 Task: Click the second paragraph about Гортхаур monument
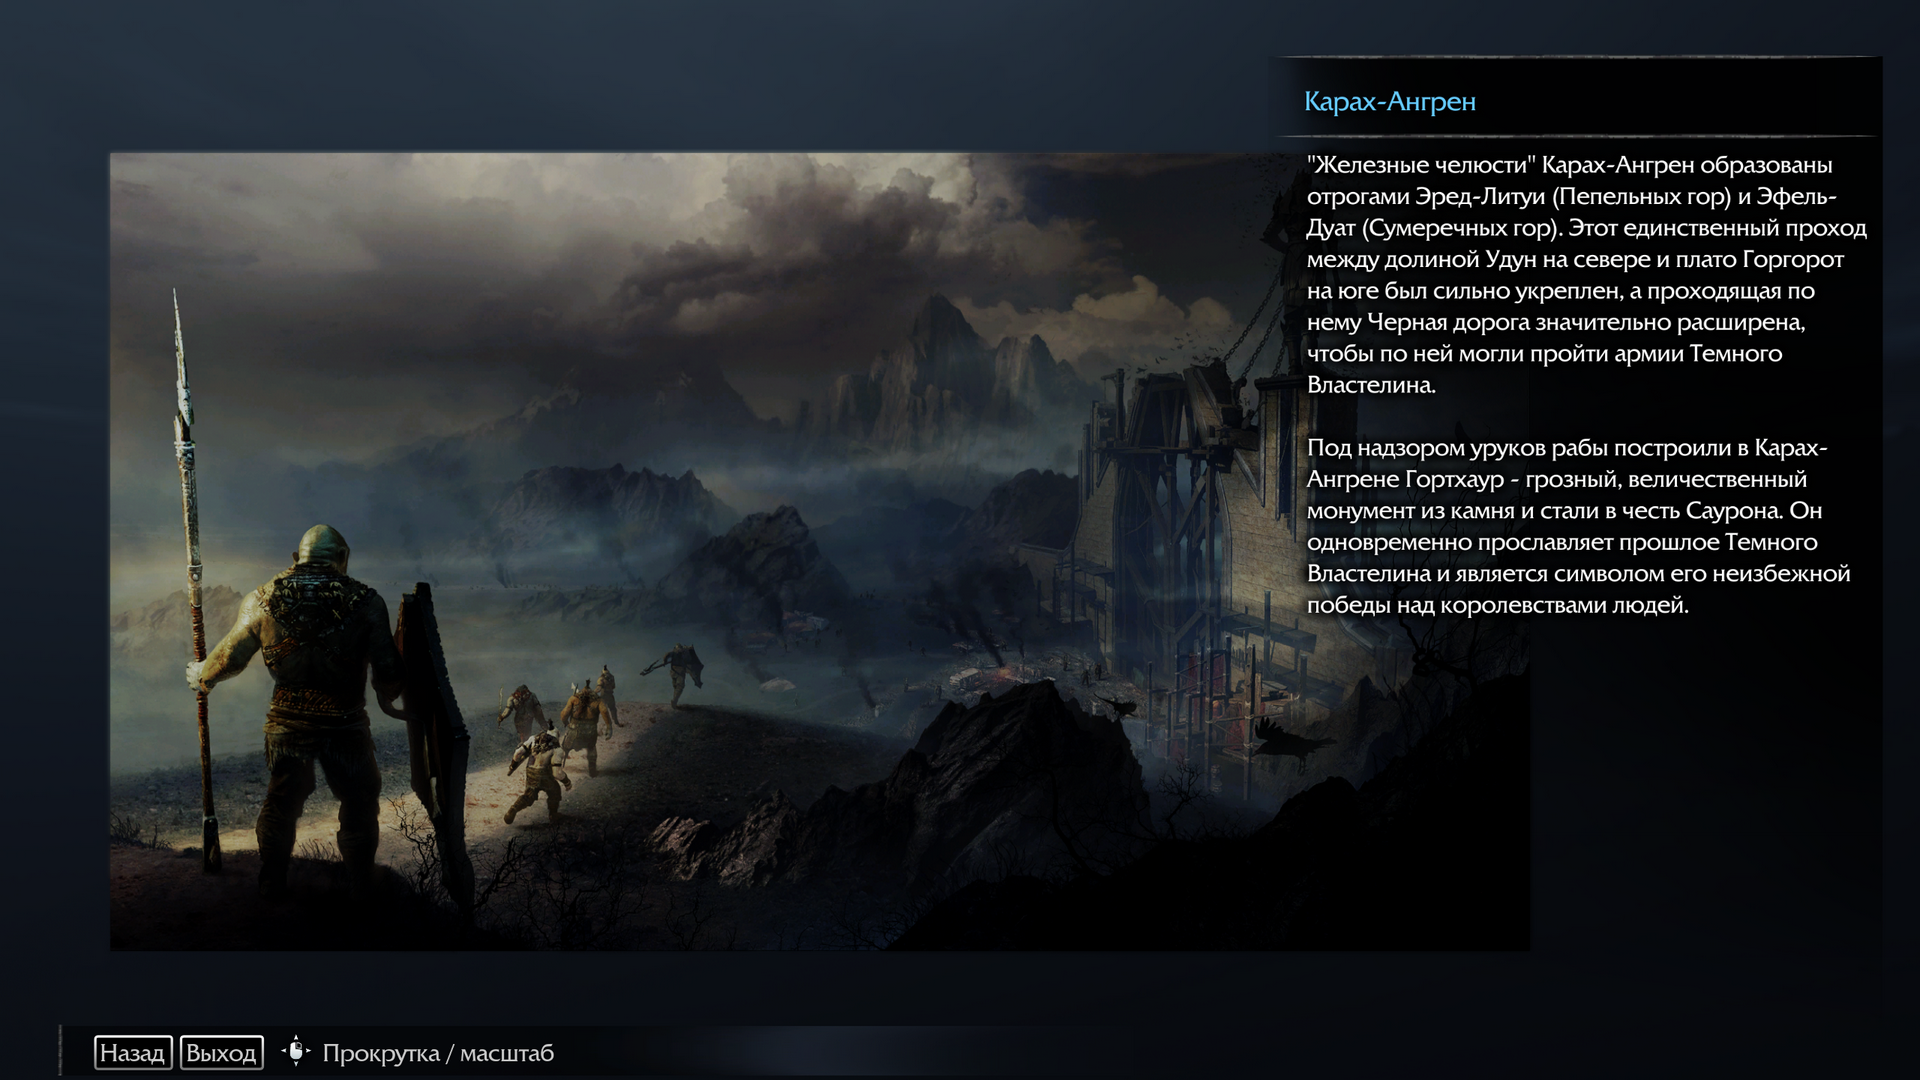click(x=1578, y=526)
